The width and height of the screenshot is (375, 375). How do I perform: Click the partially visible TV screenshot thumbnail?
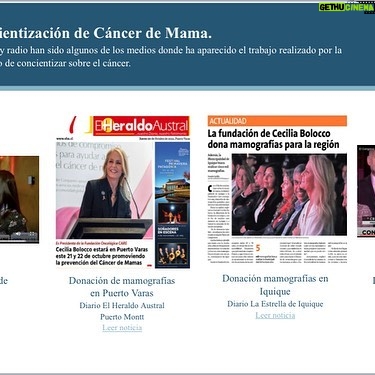(x=366, y=191)
